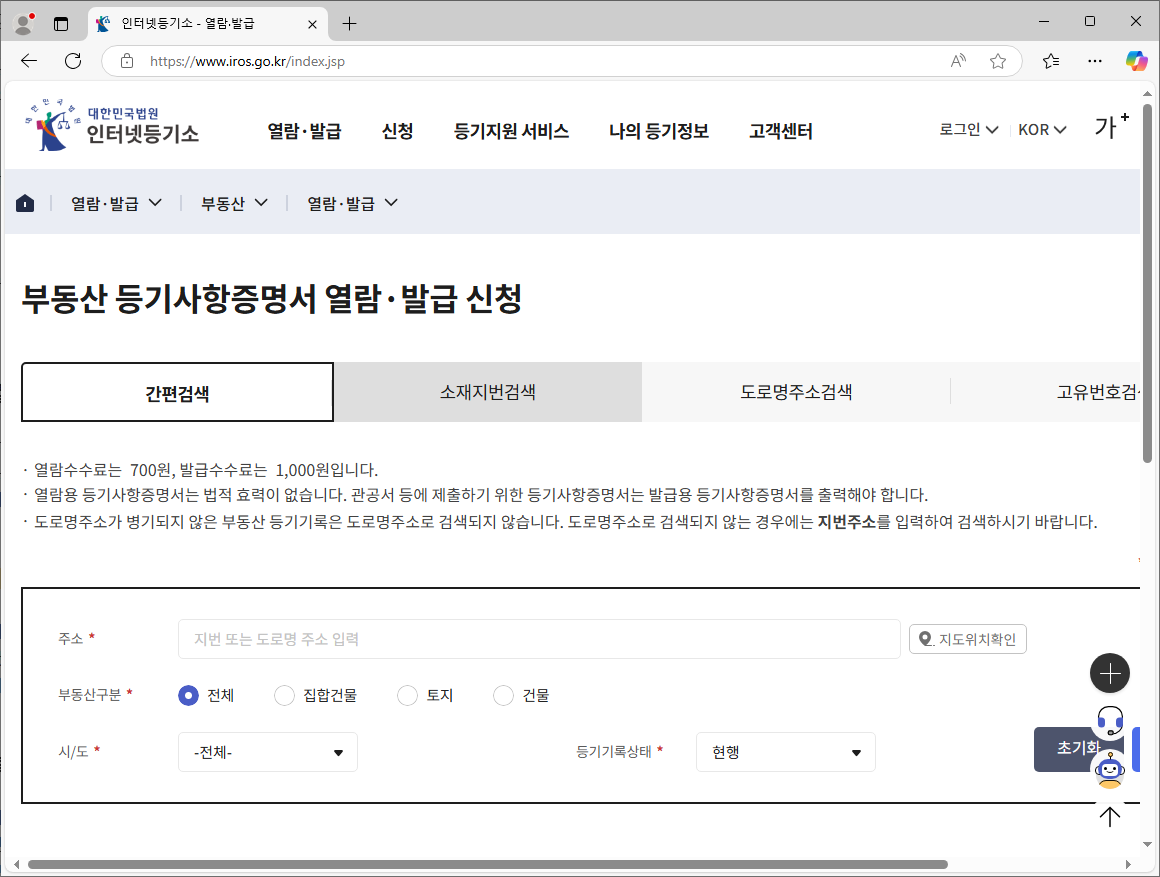Viewport: 1160px width, 877px height.
Task: Click the dark circular plus floating icon
Action: (x=1110, y=673)
